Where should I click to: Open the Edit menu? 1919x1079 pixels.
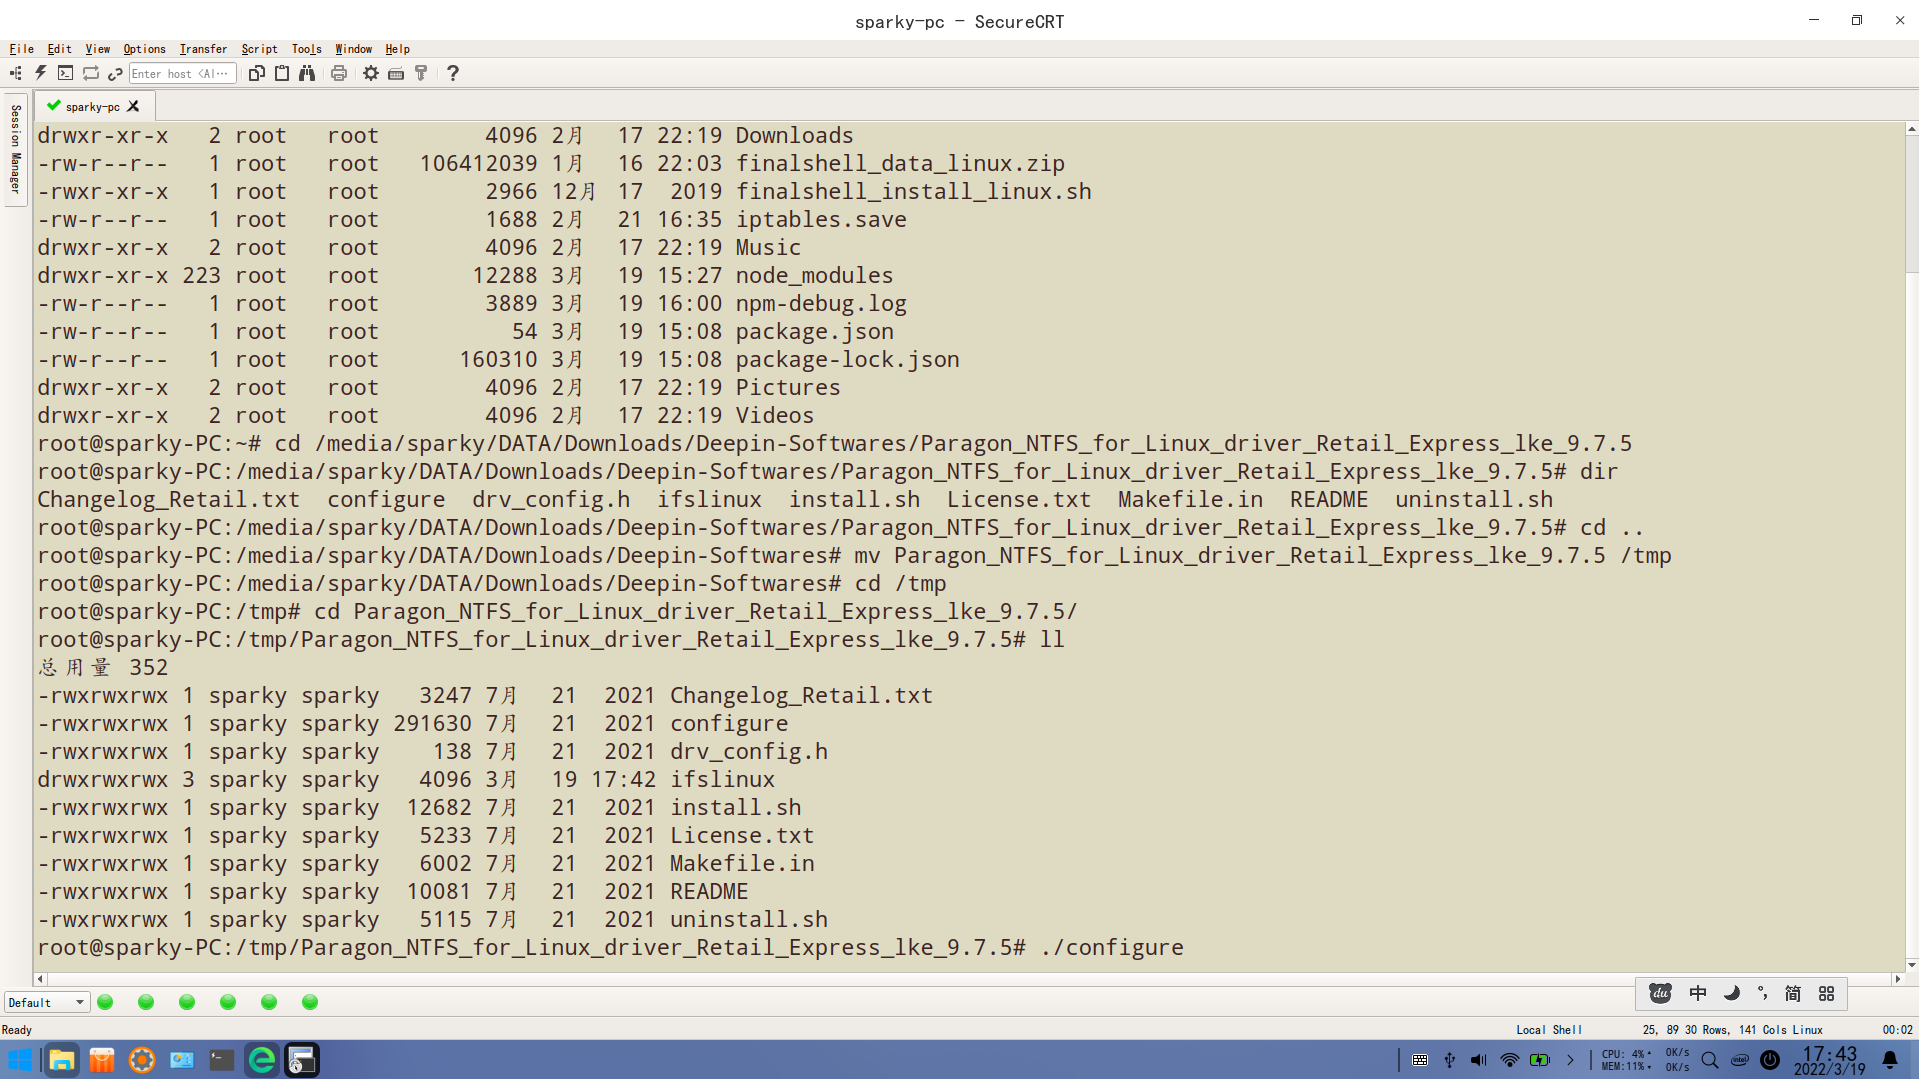point(60,49)
